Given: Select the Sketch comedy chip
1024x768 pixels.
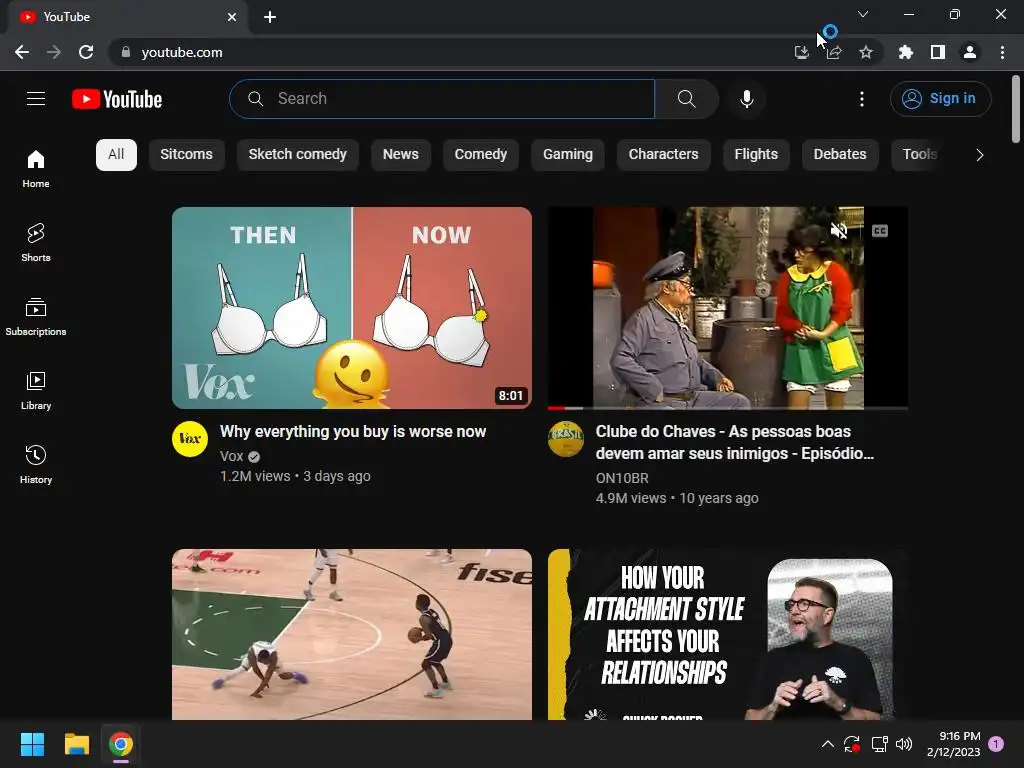Looking at the screenshot, I should 298,155.
